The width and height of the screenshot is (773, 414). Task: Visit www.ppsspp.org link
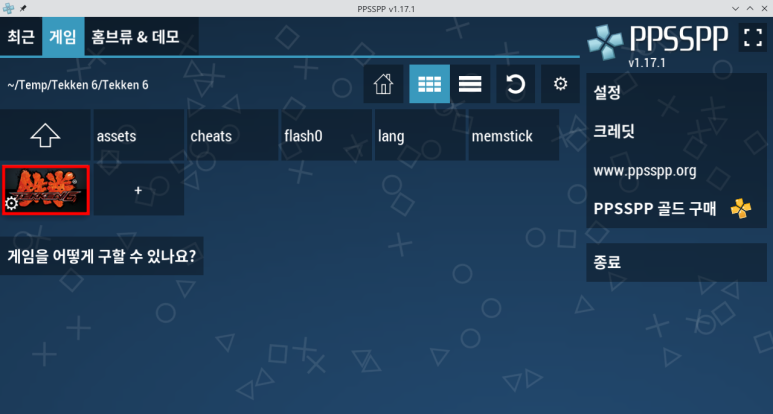[676, 170]
